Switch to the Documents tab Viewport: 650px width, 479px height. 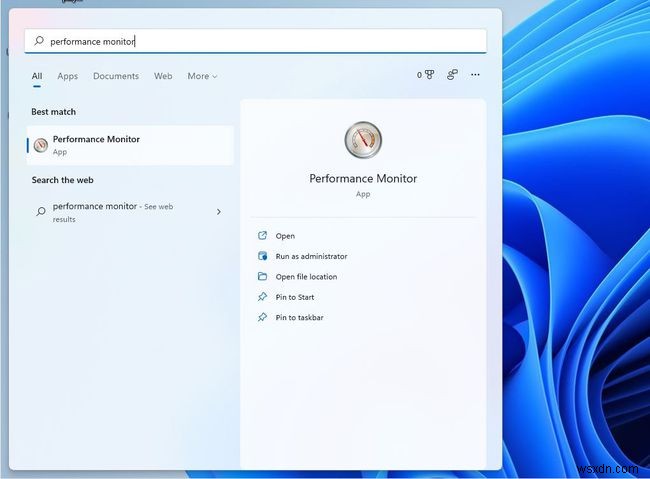tap(116, 76)
